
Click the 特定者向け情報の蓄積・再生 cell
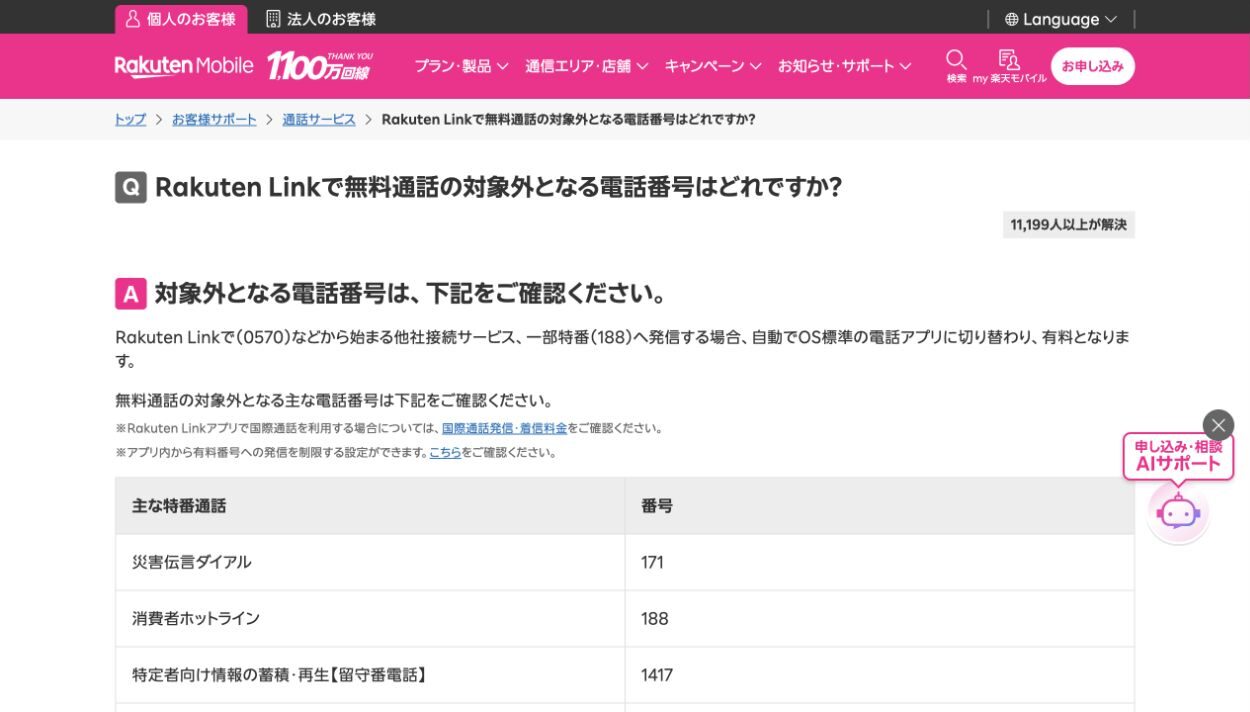pos(370,675)
